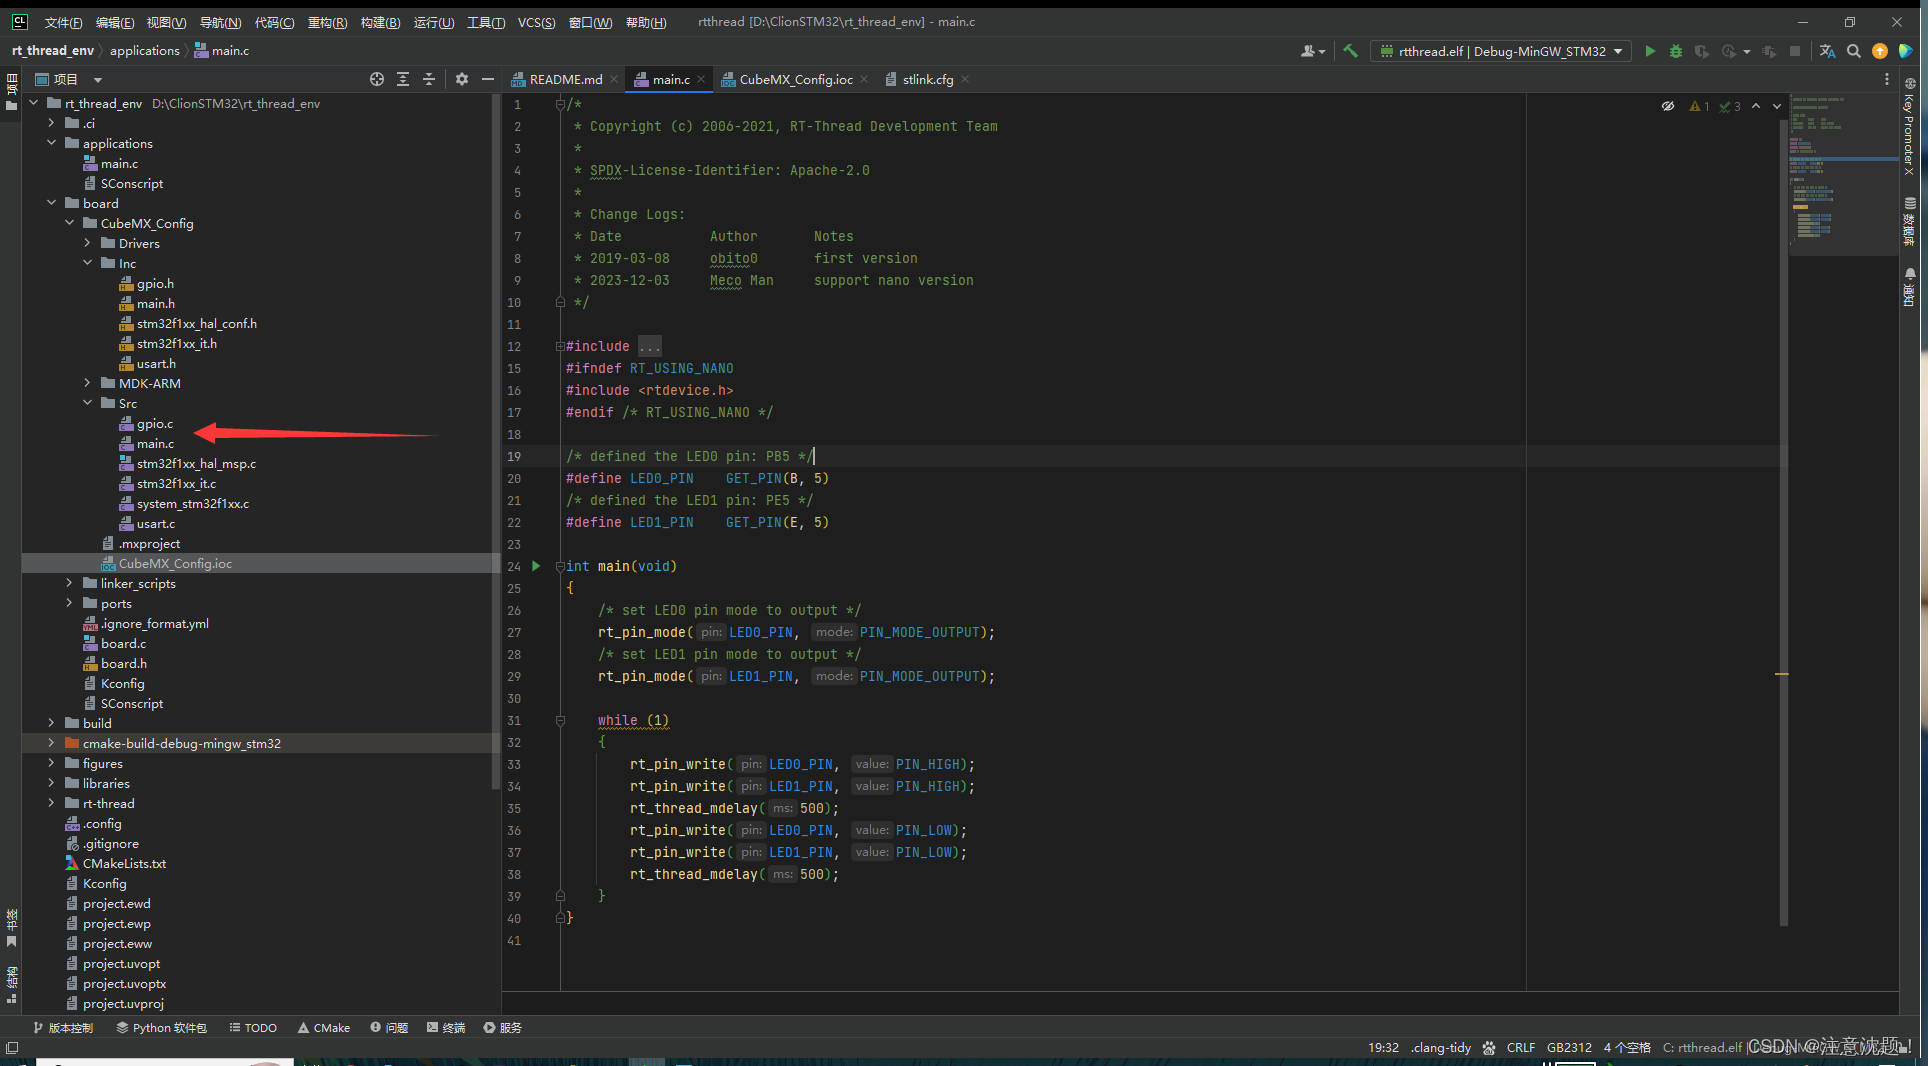Fold the while loop at line 31
Image resolution: width=1928 pixels, height=1066 pixels.
[560, 720]
